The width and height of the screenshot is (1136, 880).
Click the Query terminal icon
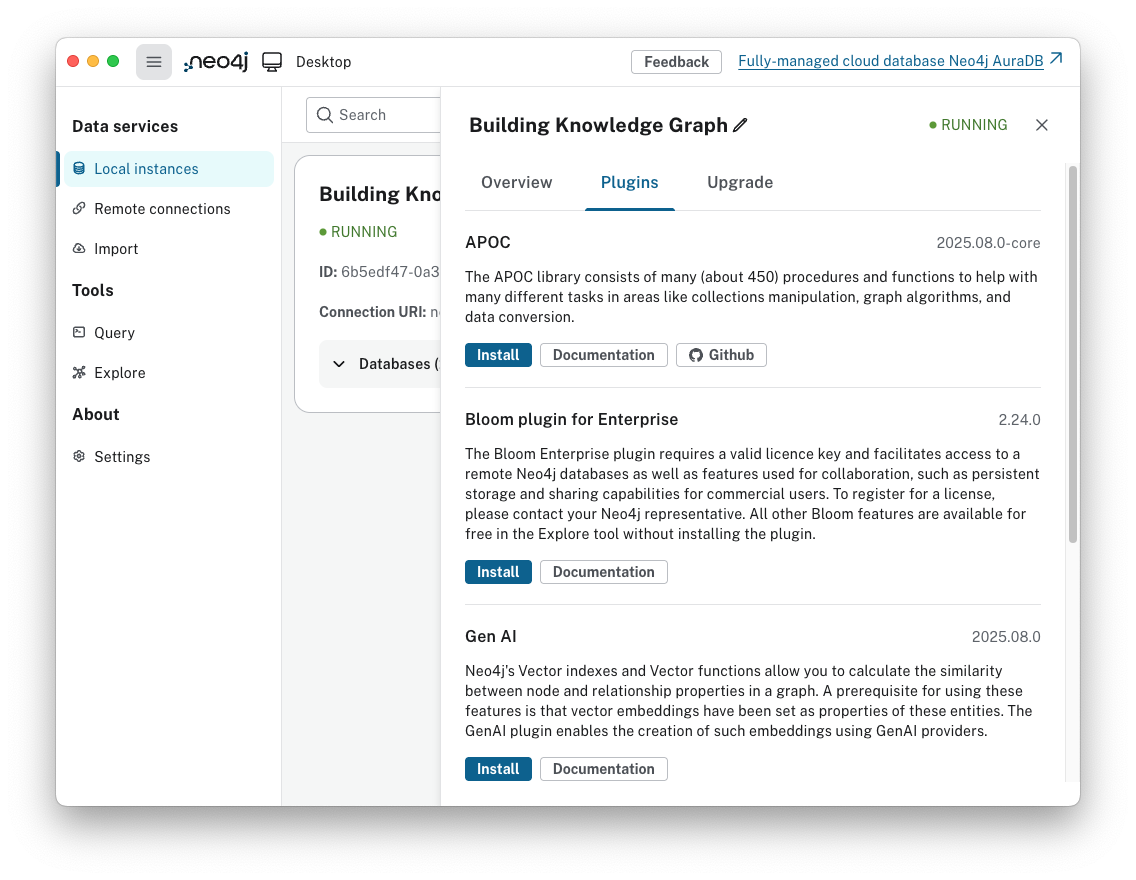click(x=79, y=332)
